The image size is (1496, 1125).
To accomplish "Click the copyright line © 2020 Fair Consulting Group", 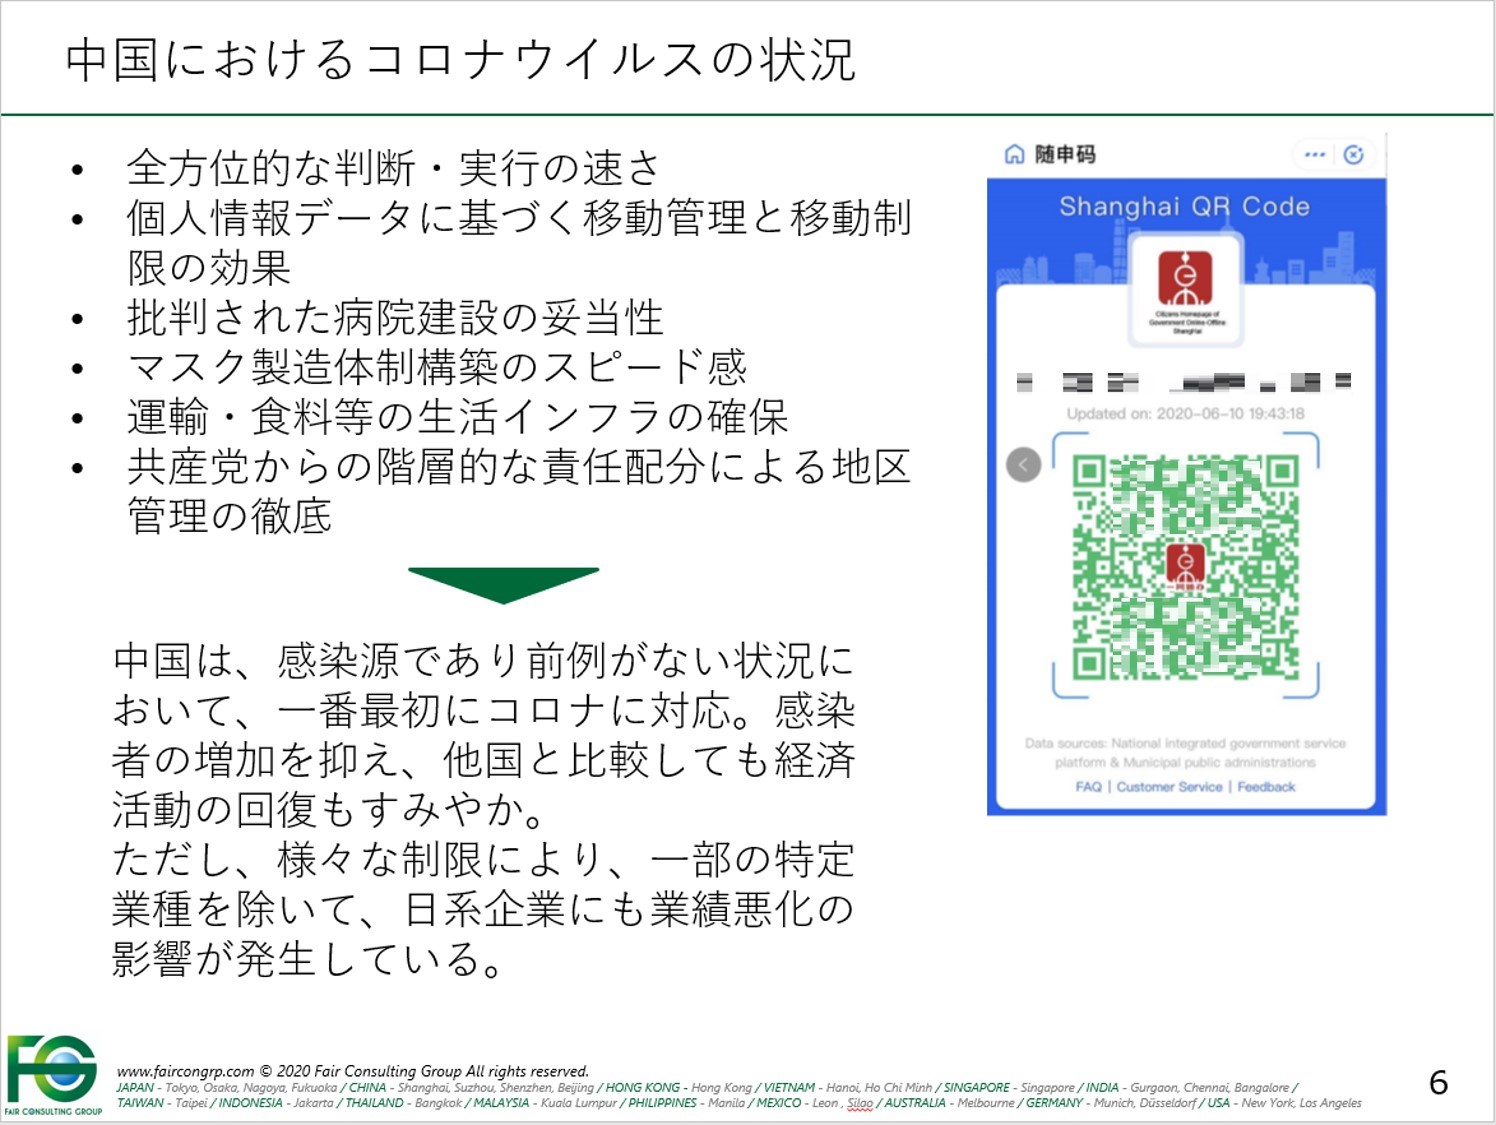I will 424,1071.
